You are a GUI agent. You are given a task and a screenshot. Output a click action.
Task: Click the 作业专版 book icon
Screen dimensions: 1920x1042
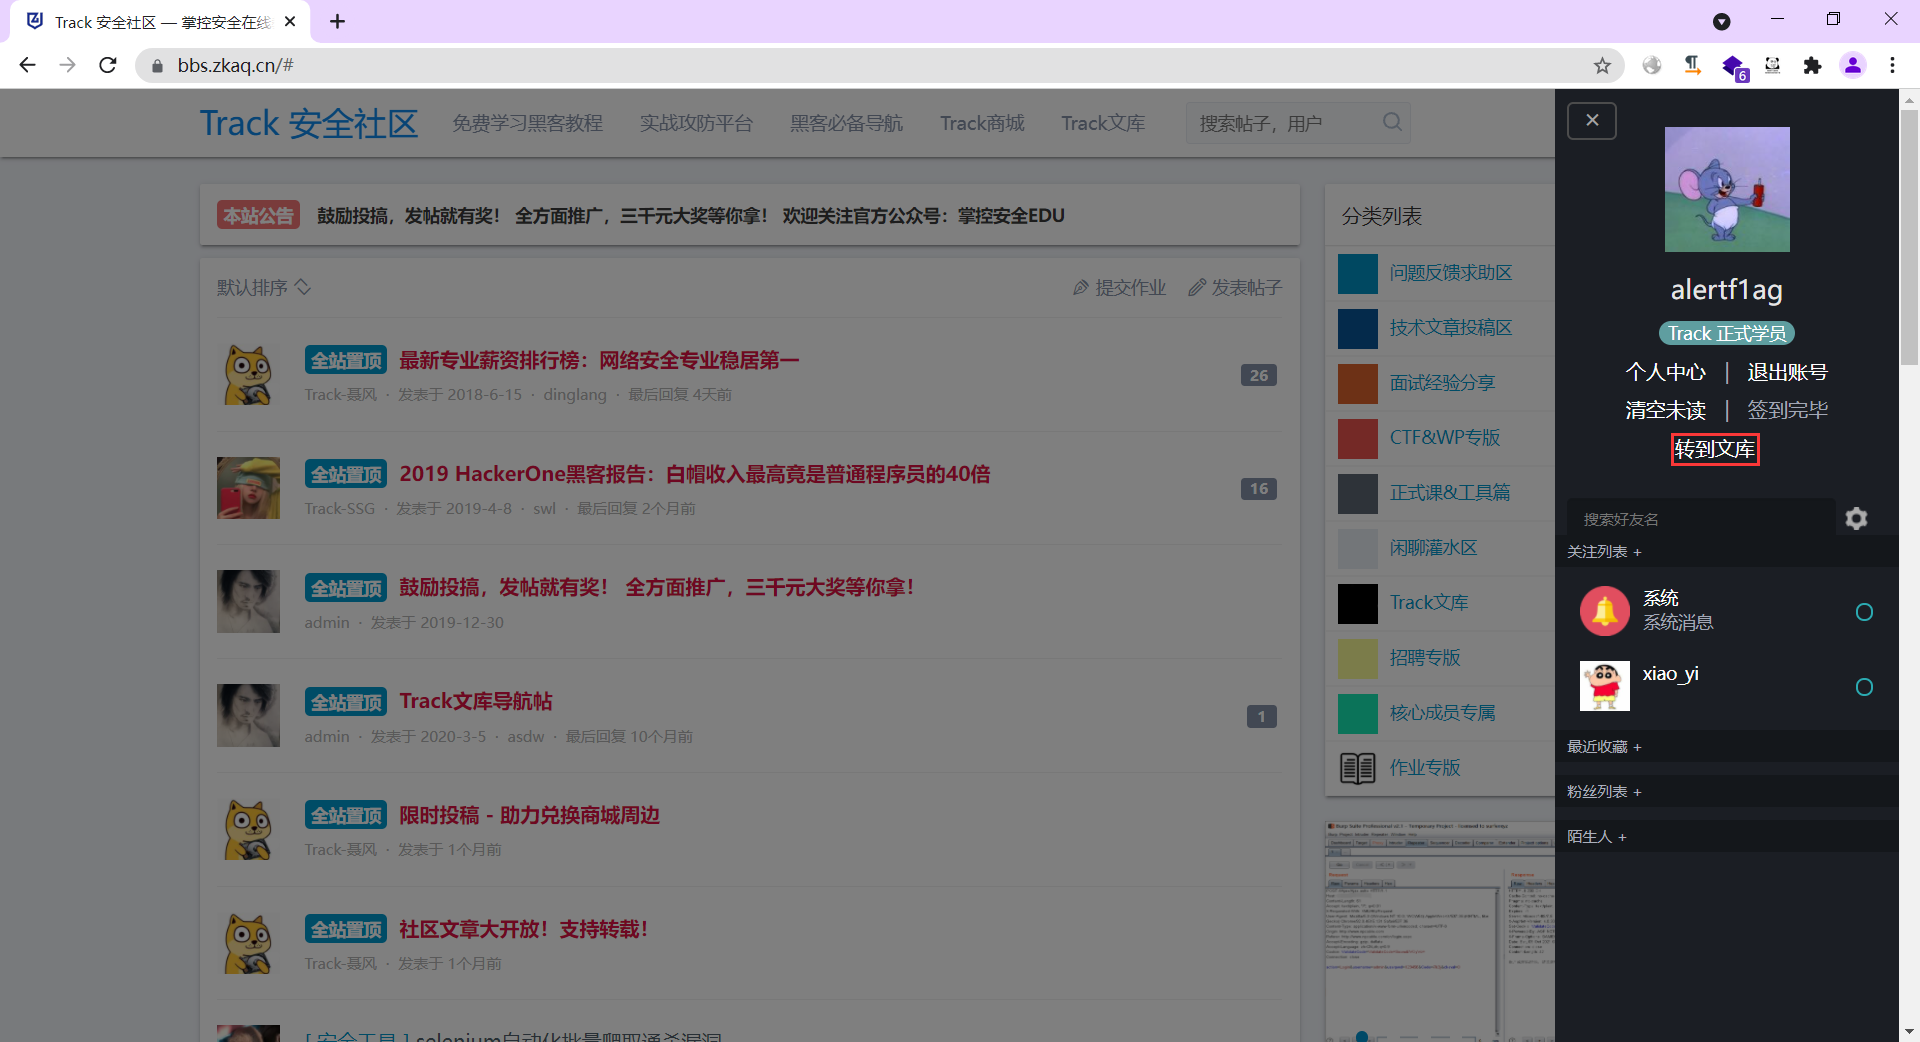click(1357, 768)
